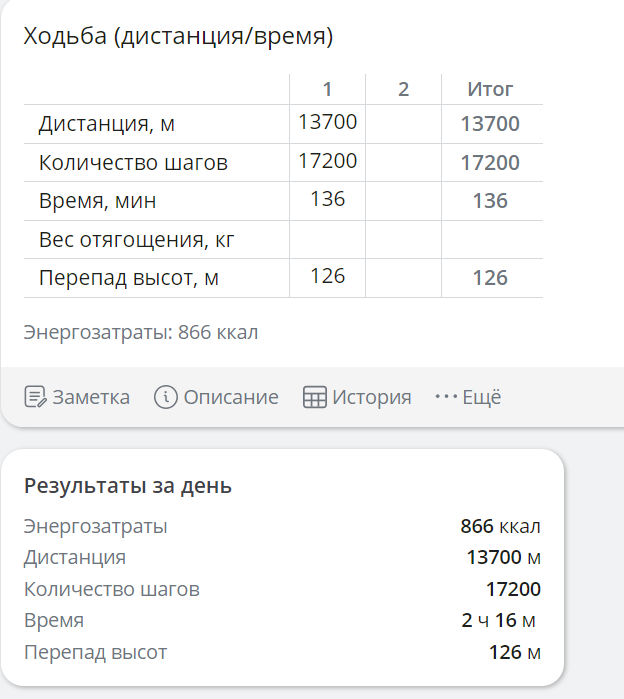This screenshot has width=624, height=699.
Task: Click the Заметка note icon
Action: coord(35,397)
